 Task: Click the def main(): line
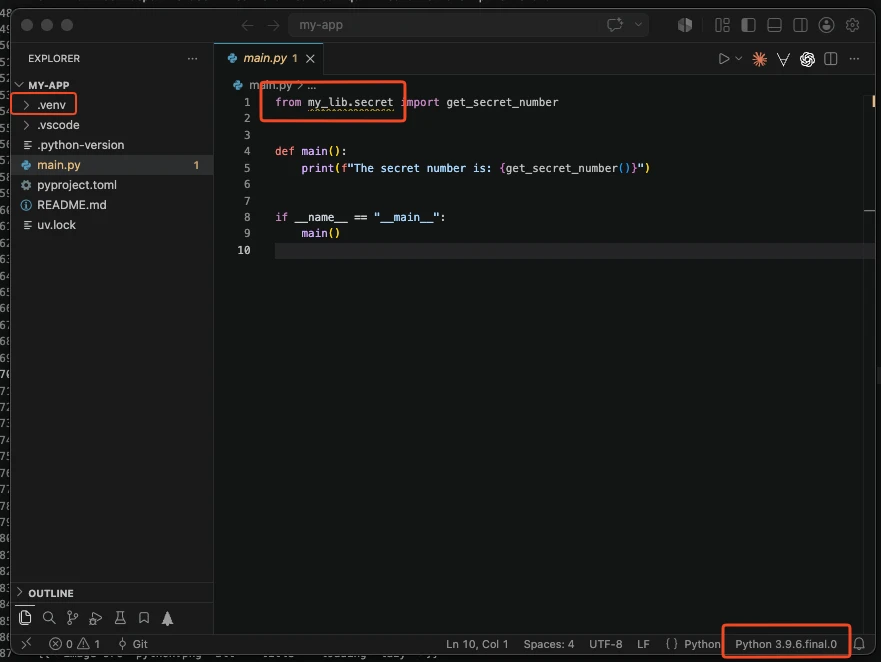[x=311, y=151]
